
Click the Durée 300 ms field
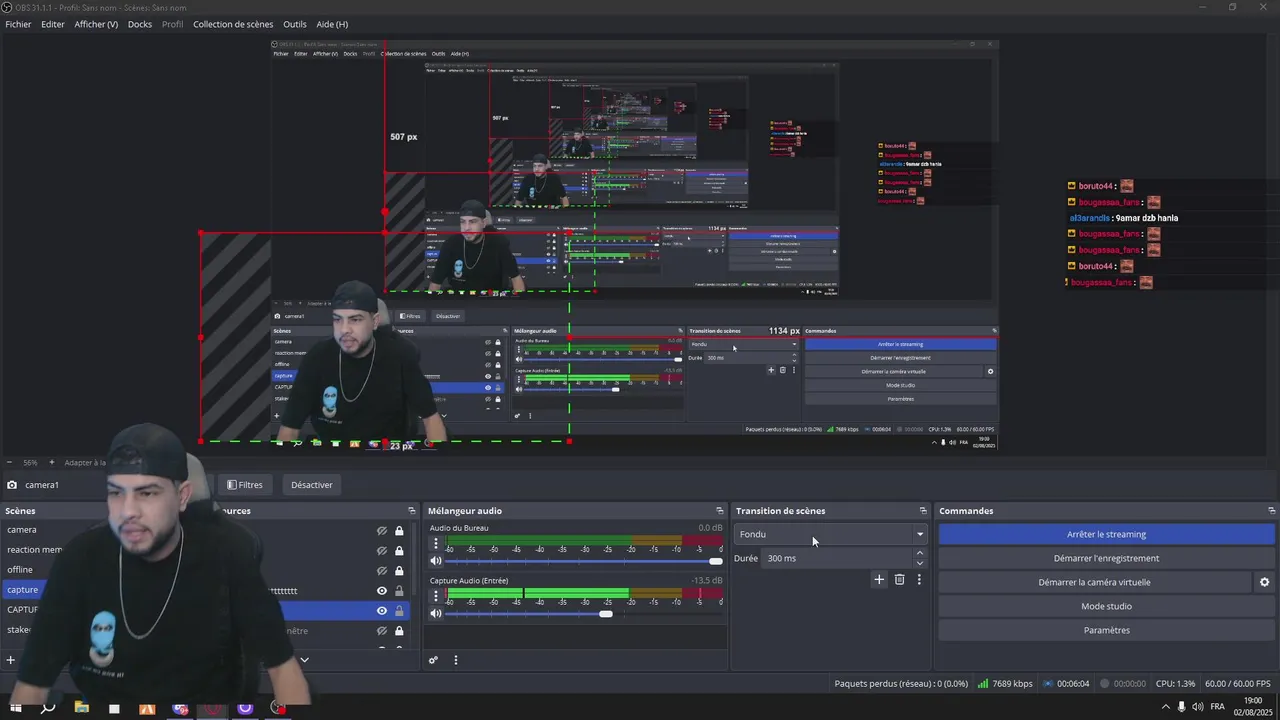coord(837,558)
